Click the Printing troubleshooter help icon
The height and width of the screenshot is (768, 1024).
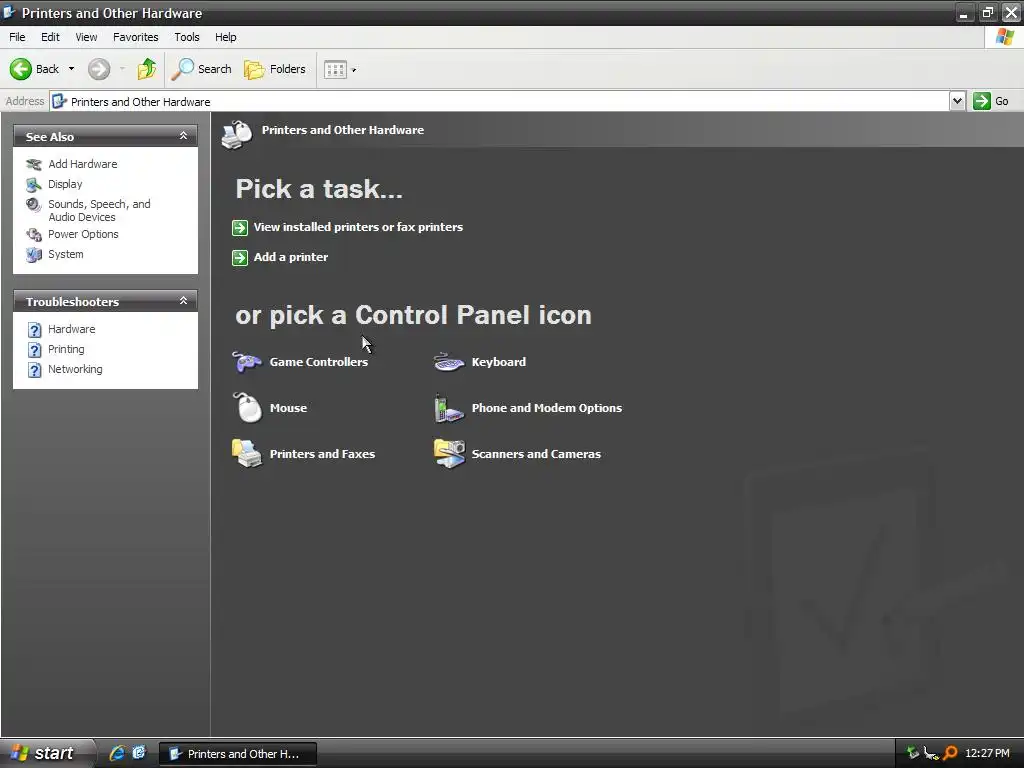point(35,350)
